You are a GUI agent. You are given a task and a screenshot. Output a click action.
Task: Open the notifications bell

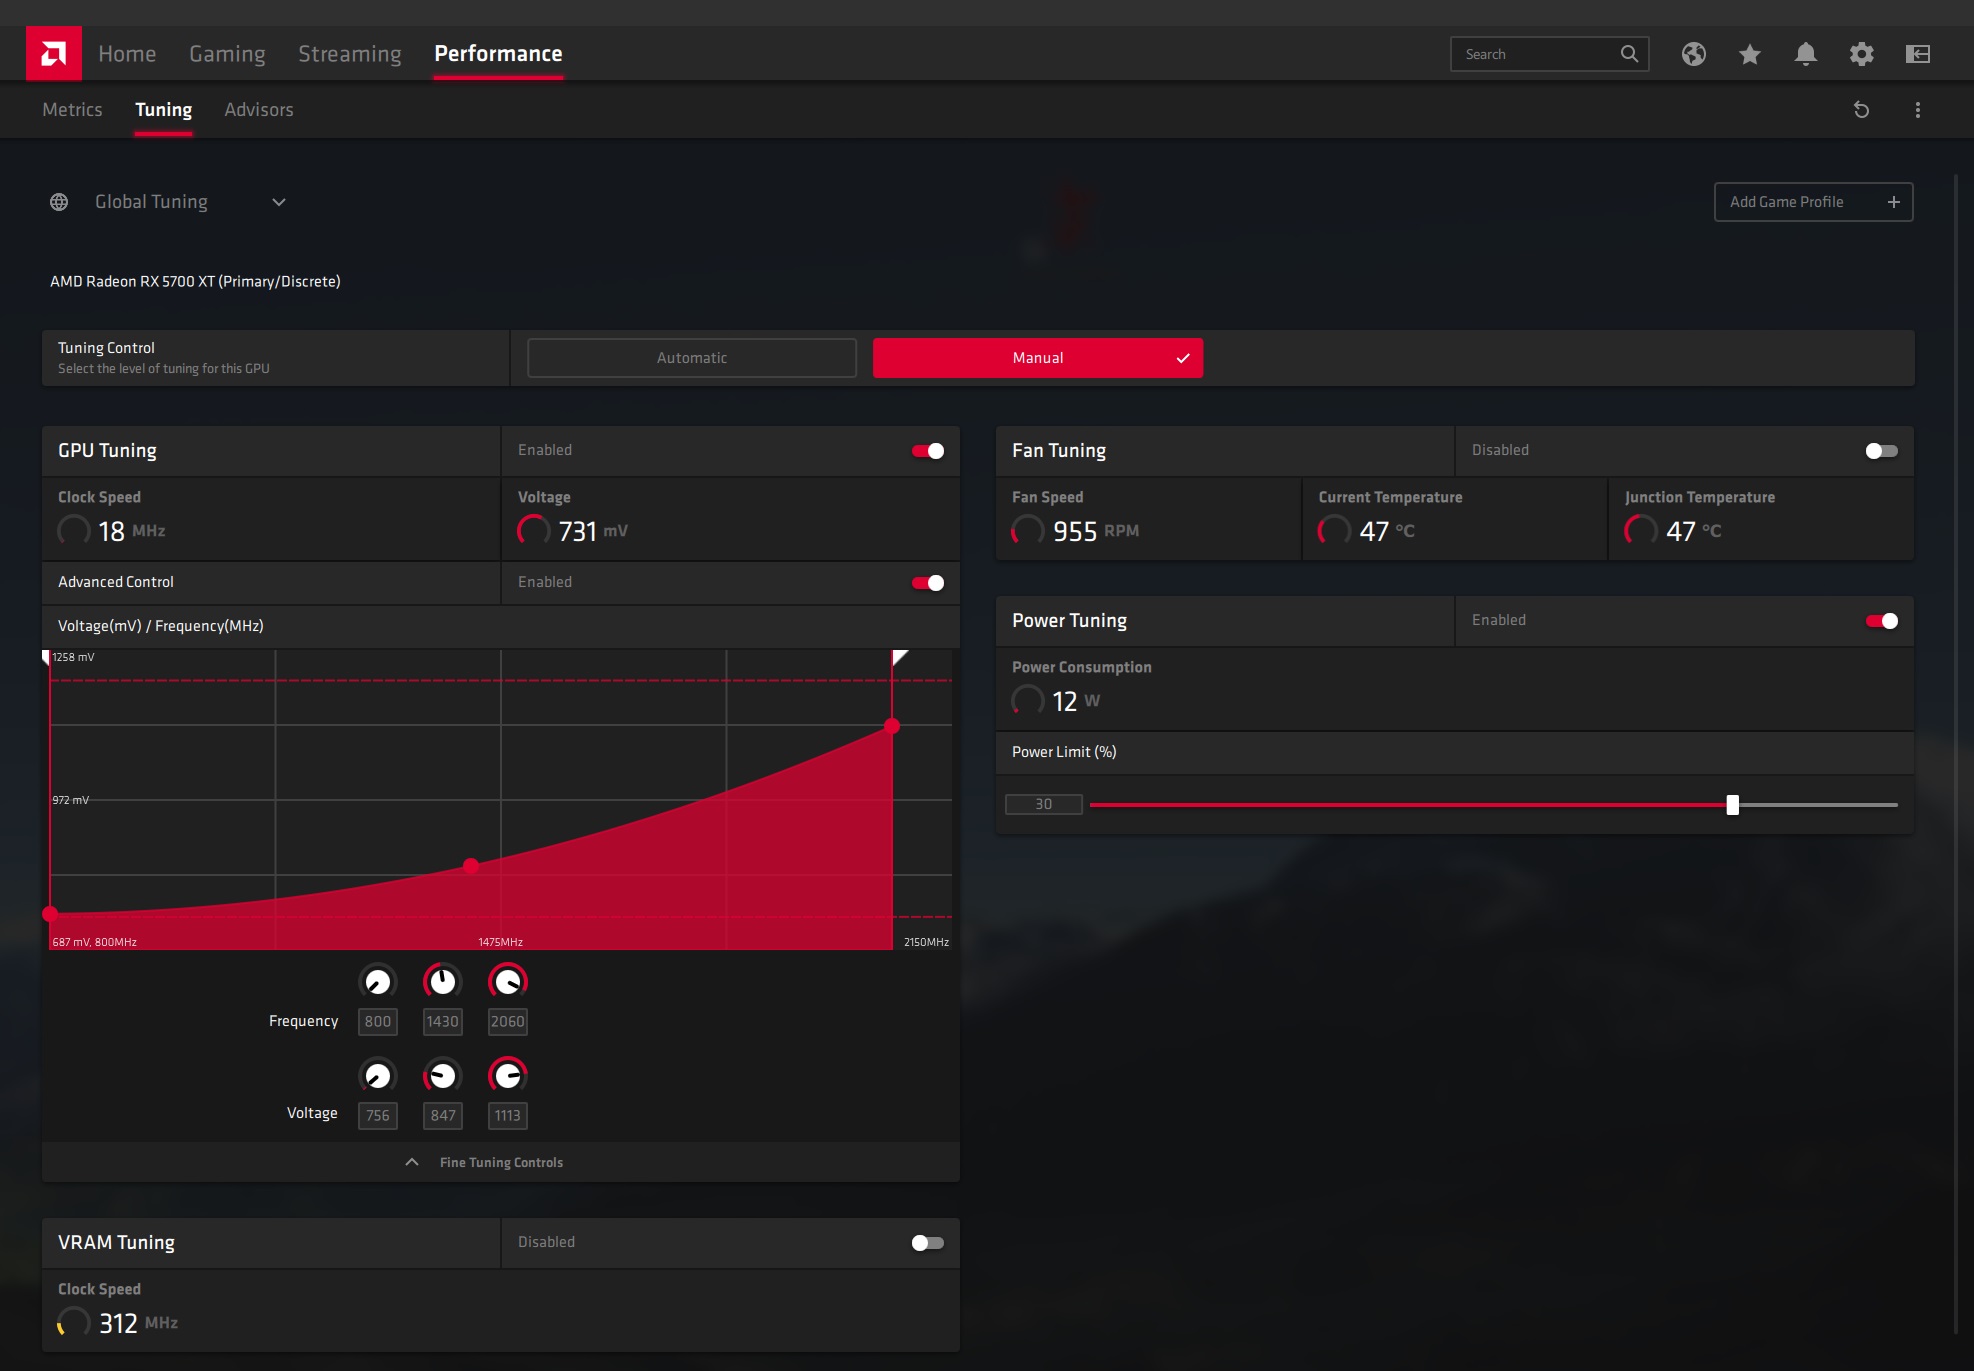pos(1805,54)
